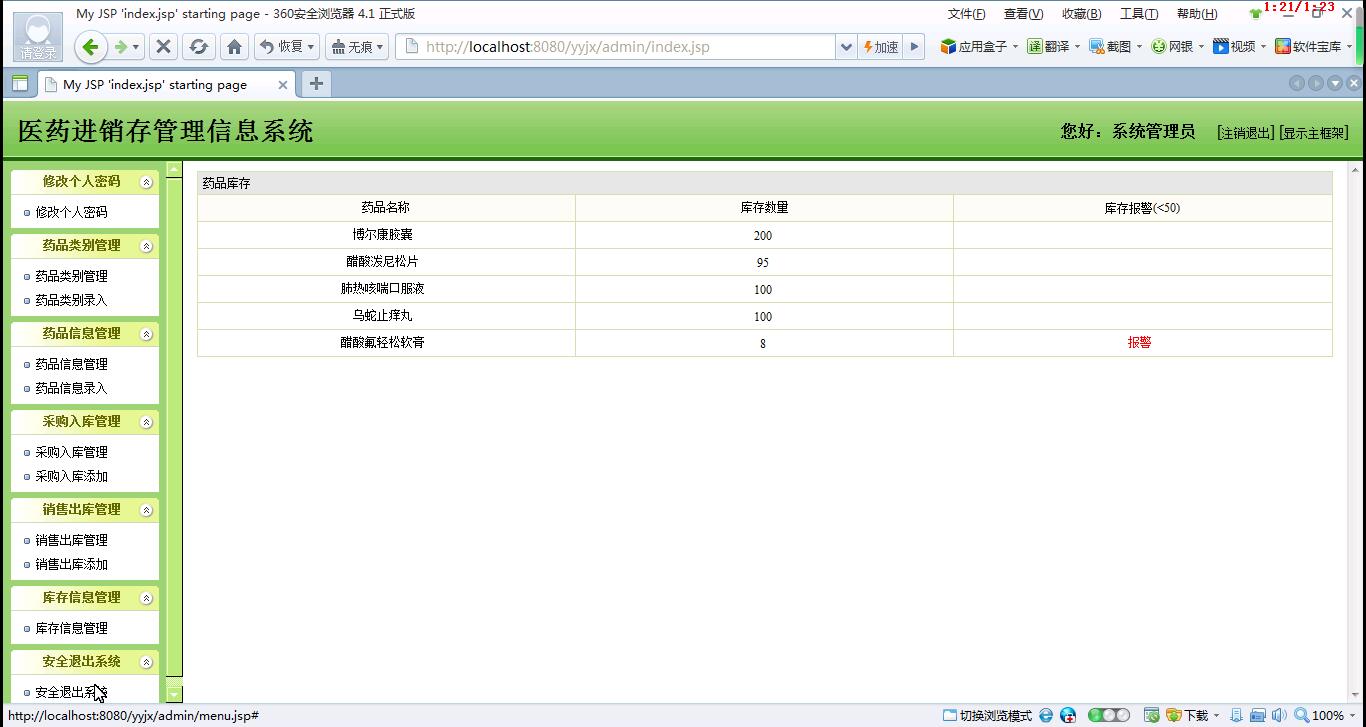Click the URL address bar field

point(620,47)
